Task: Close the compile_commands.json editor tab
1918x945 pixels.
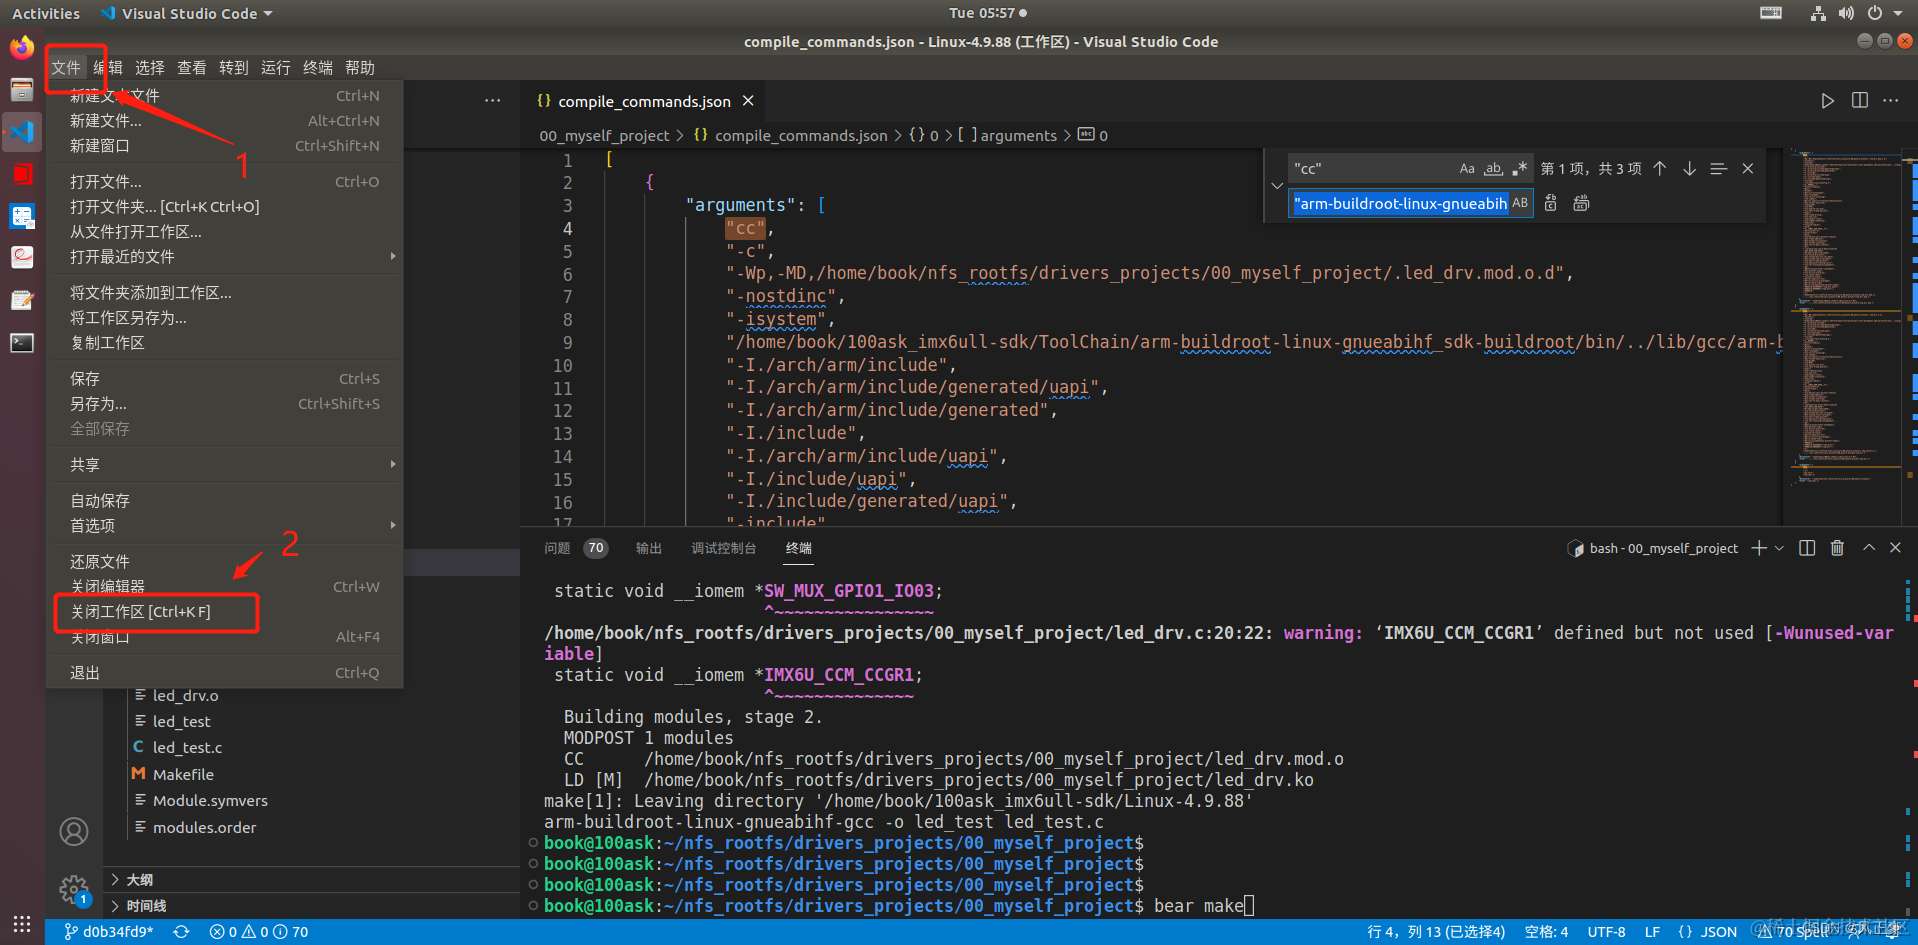Action: coord(748,101)
